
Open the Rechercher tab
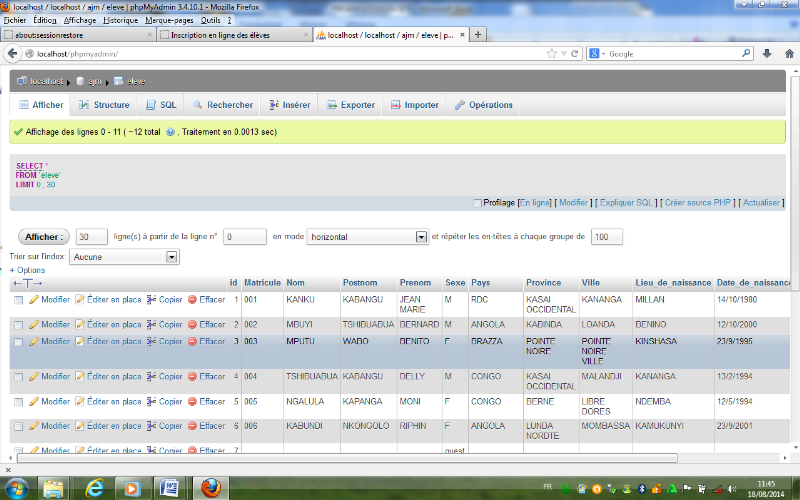223,105
